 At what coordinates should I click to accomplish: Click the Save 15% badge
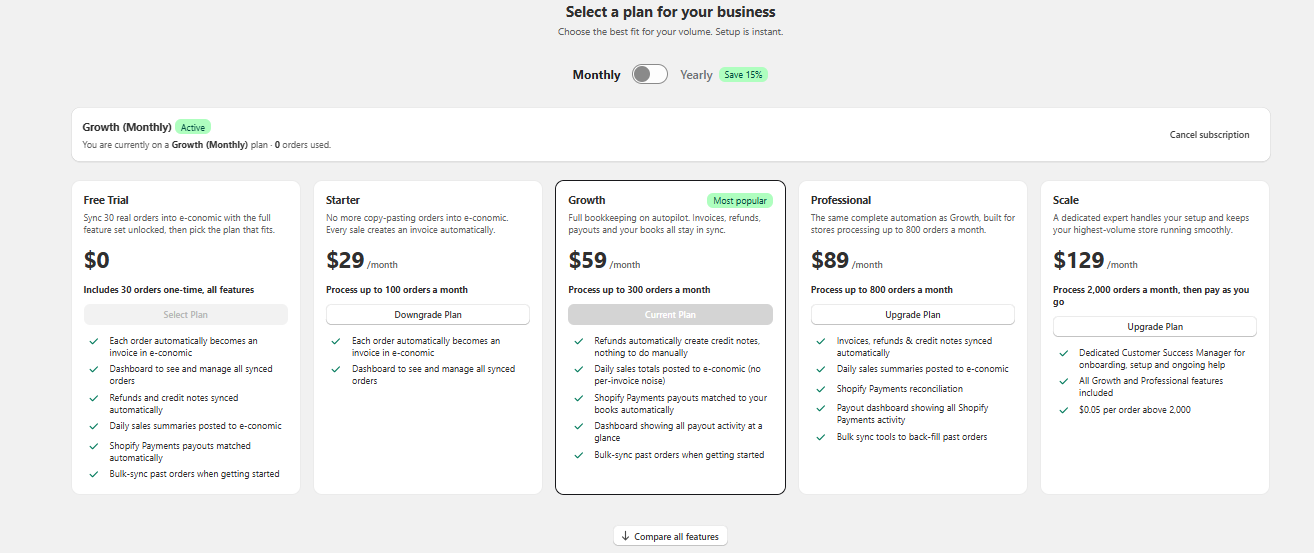743,75
